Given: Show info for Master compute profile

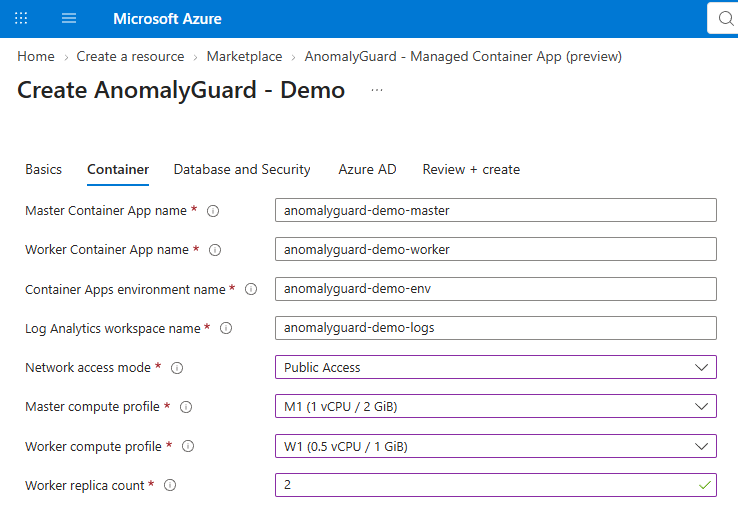Looking at the screenshot, I should click(x=186, y=407).
